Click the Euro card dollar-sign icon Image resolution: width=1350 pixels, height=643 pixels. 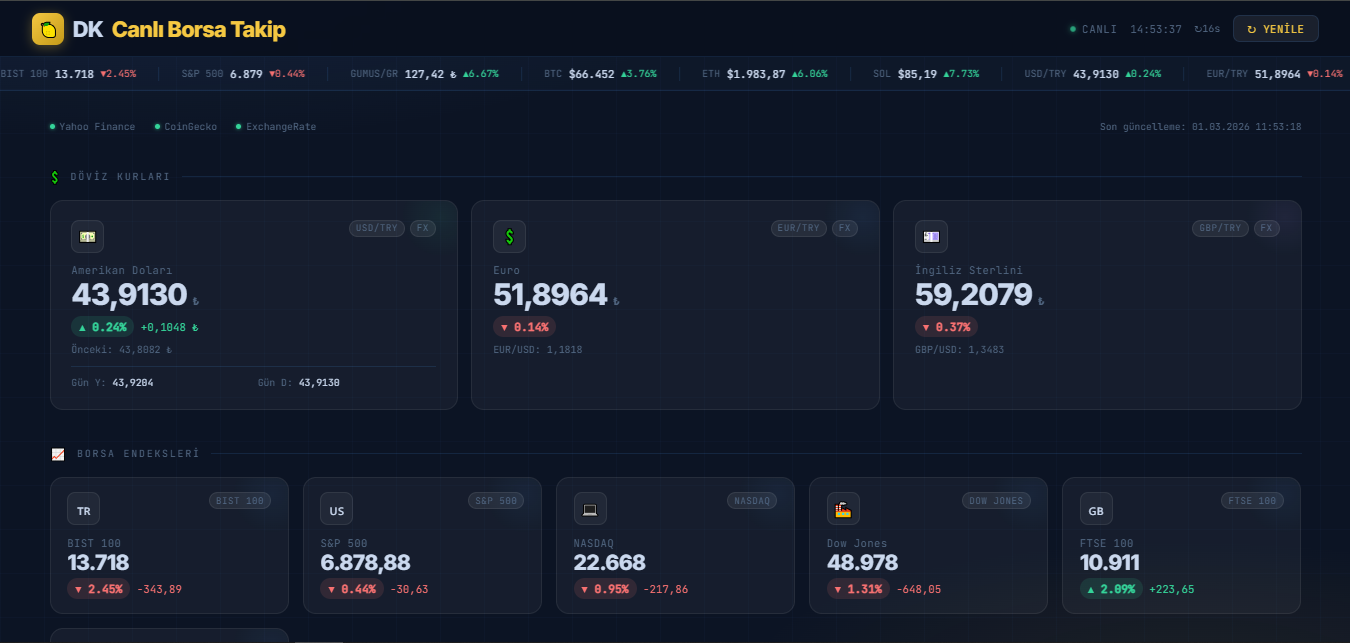[x=509, y=236]
